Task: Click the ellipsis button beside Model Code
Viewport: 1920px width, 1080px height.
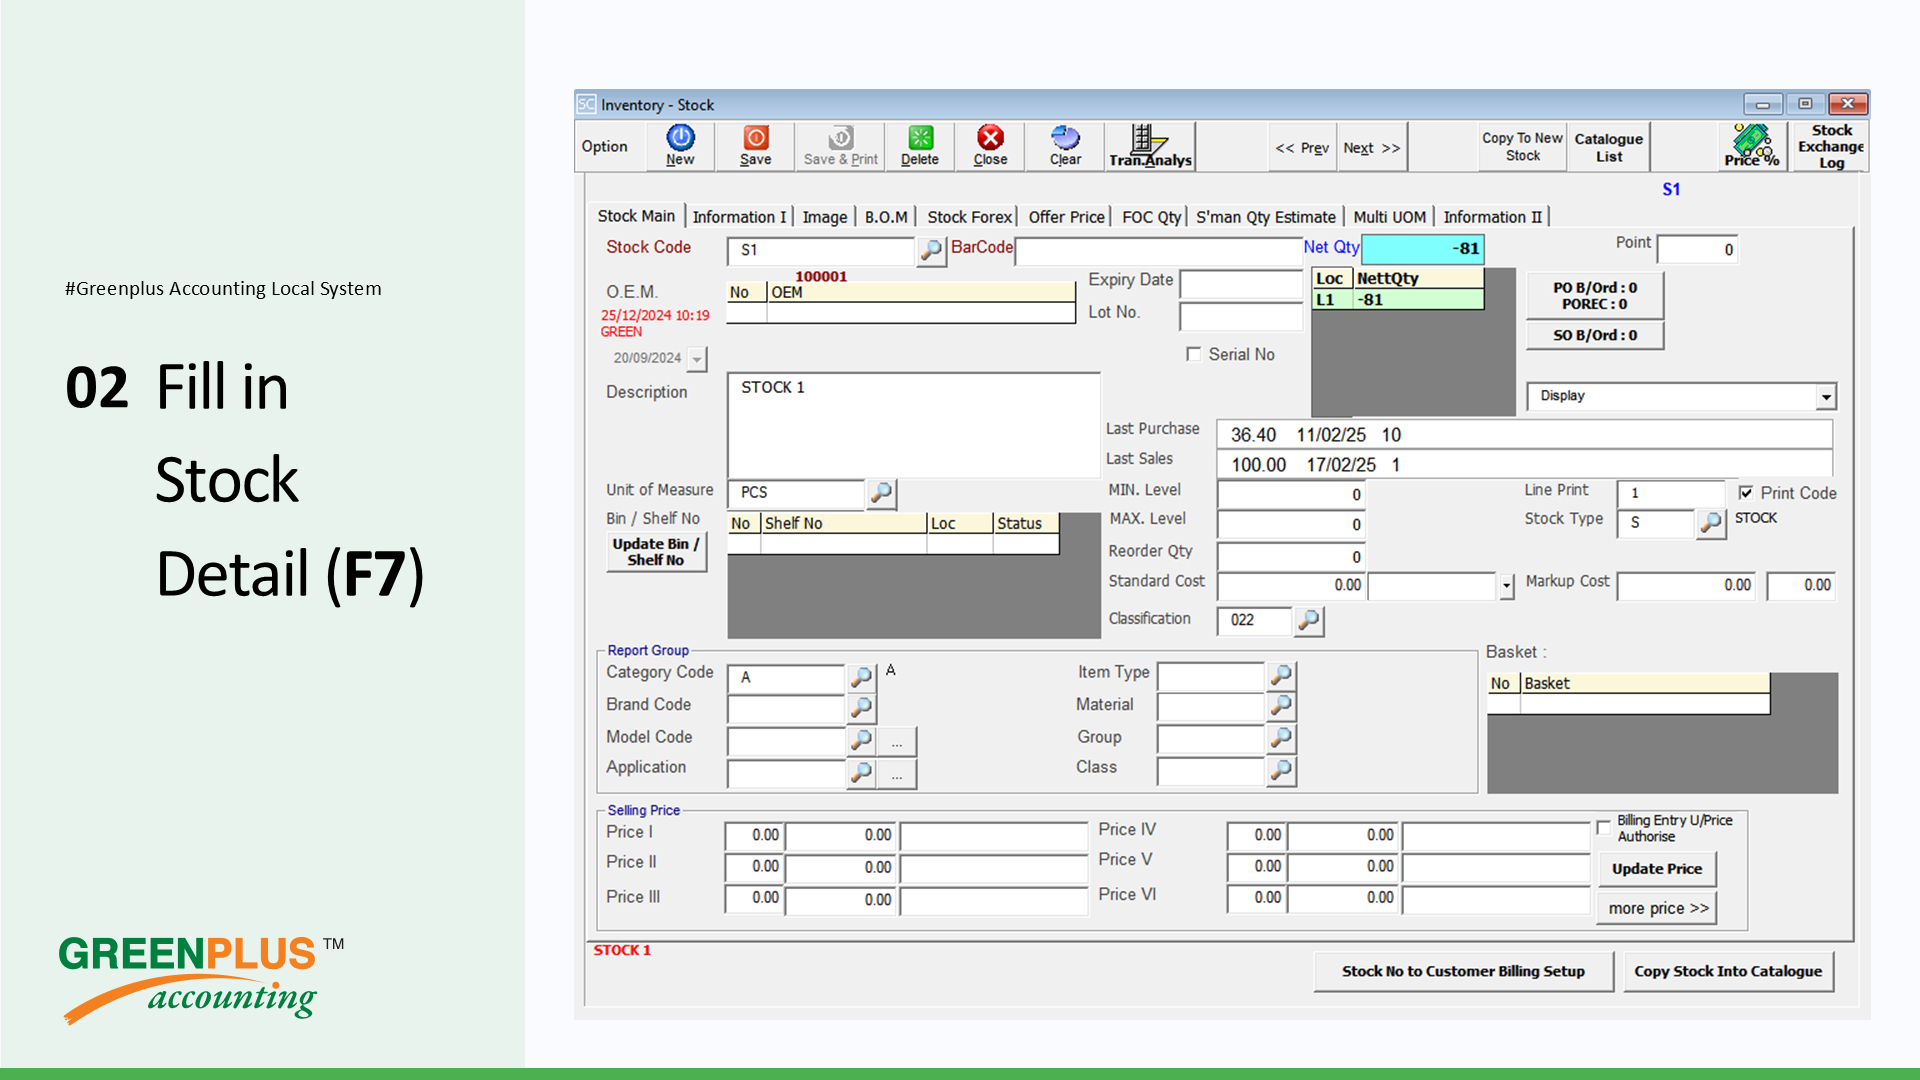Action: coord(897,742)
